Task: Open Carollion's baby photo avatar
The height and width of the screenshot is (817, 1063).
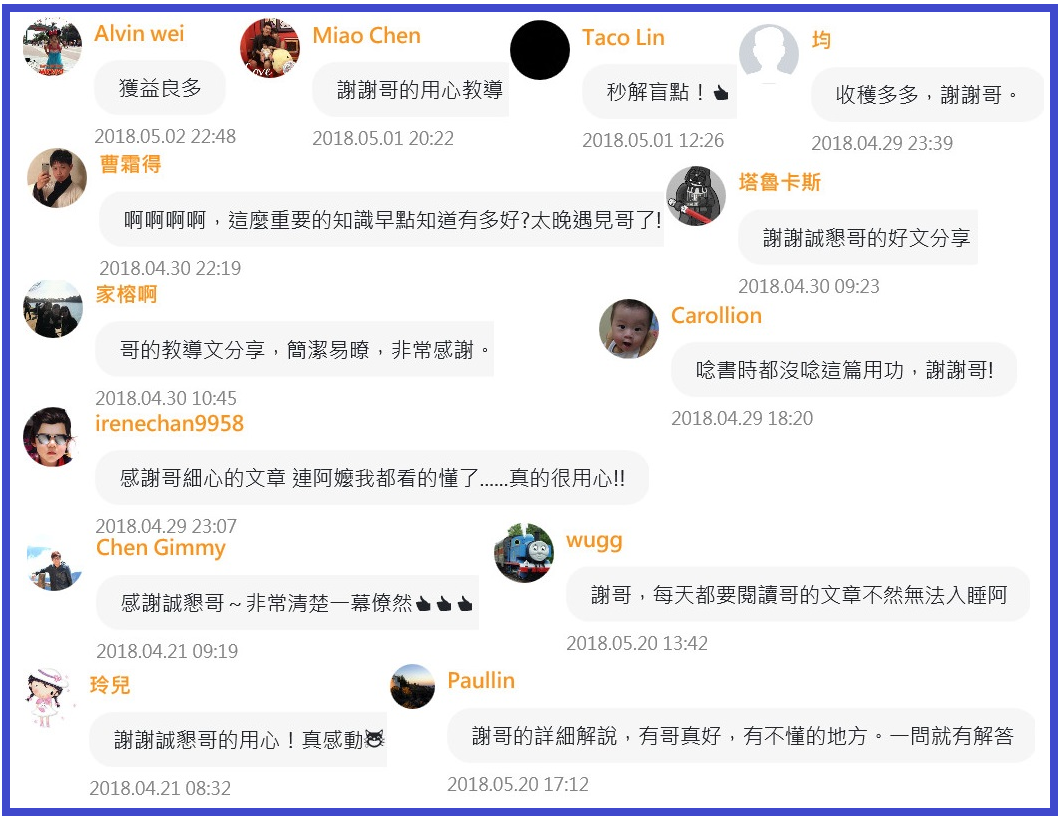Action: (628, 328)
